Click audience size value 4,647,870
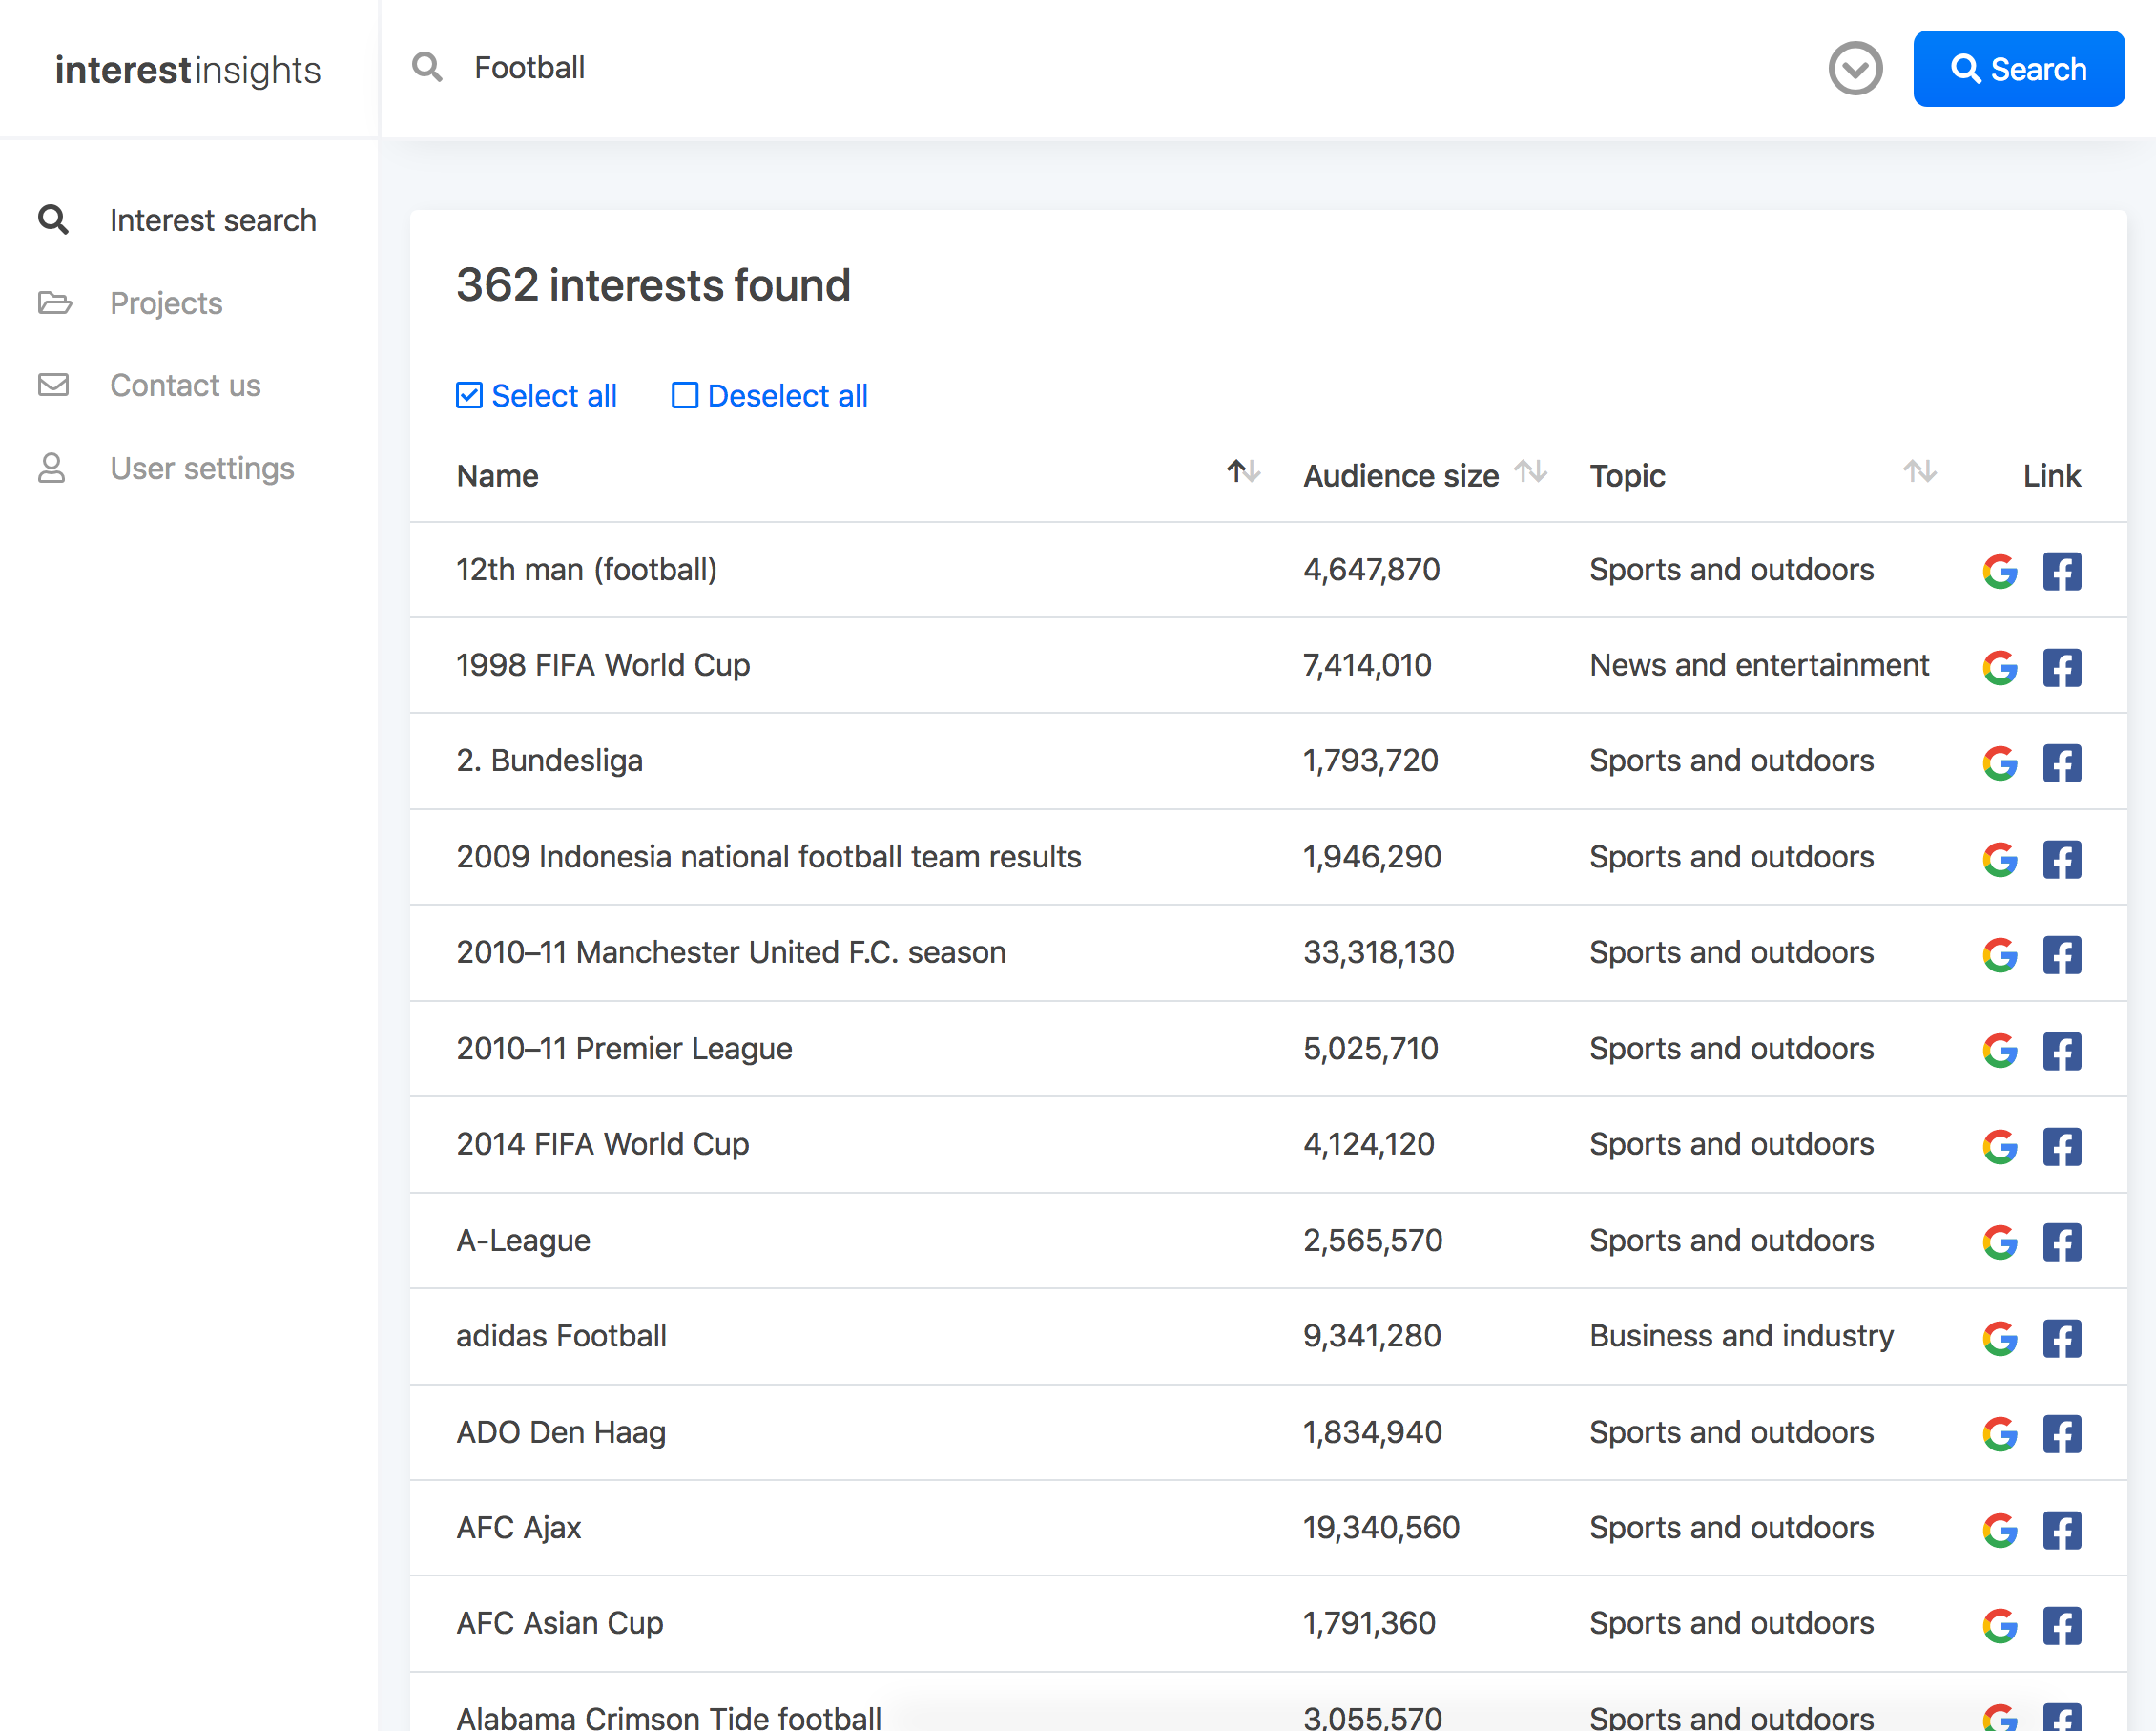The image size is (2156, 1731). tap(1372, 570)
